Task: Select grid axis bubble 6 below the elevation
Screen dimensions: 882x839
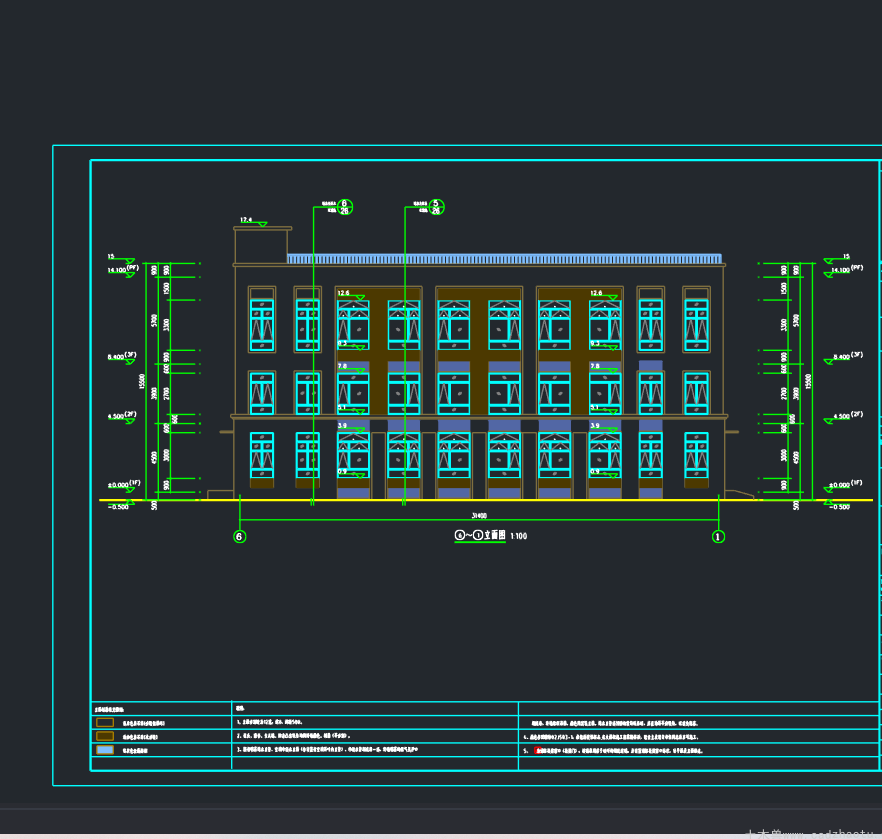Action: click(x=239, y=536)
